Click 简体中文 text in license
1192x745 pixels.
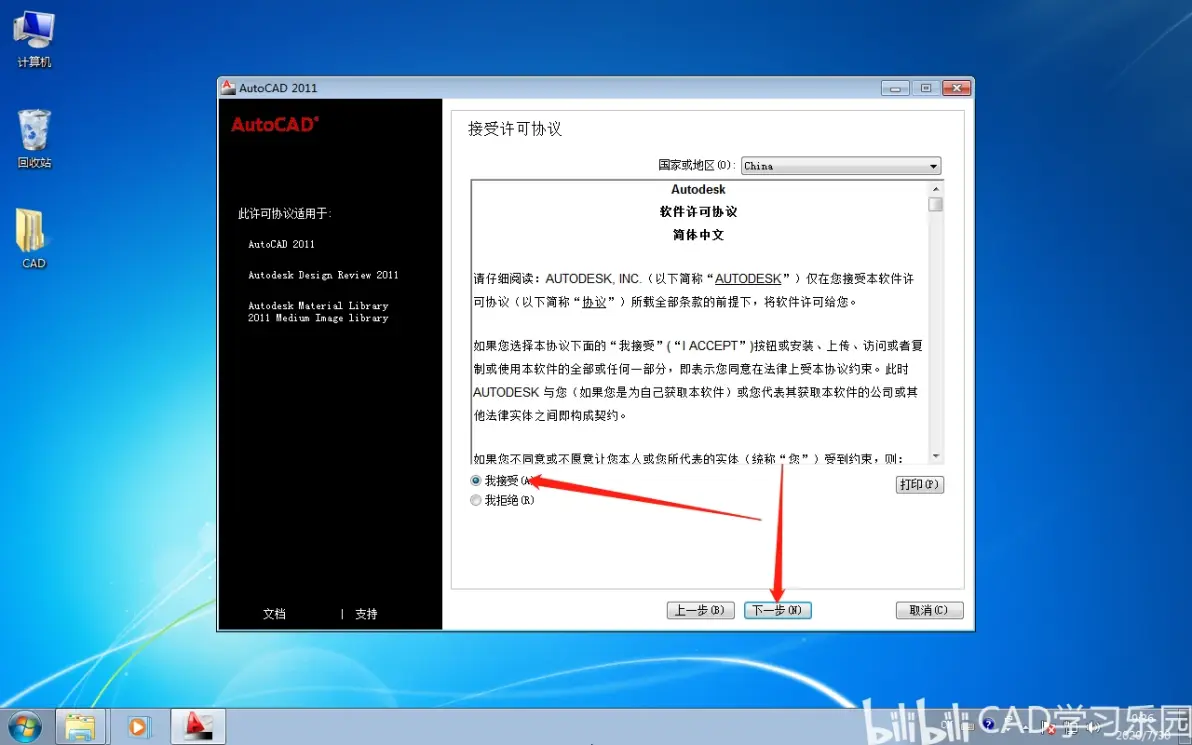(x=698, y=235)
